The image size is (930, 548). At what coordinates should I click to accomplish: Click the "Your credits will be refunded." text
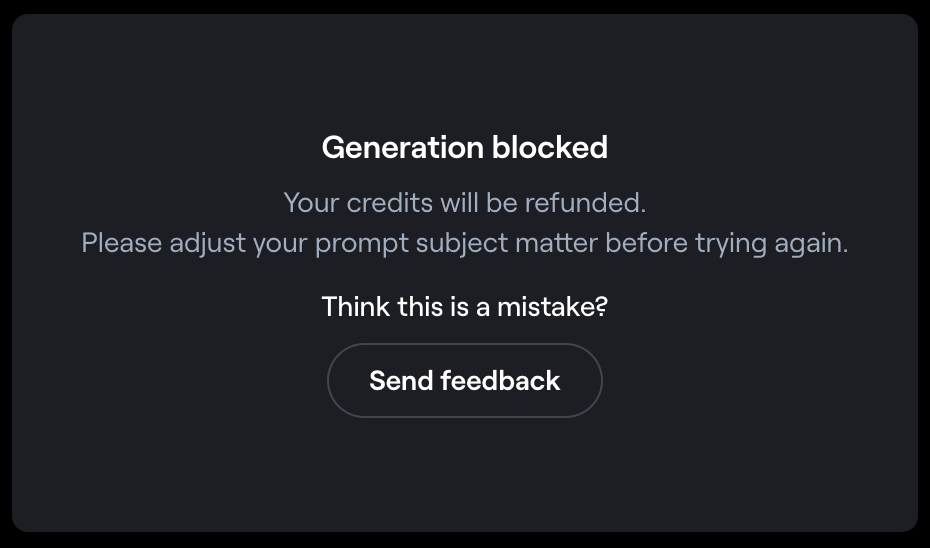tap(464, 203)
